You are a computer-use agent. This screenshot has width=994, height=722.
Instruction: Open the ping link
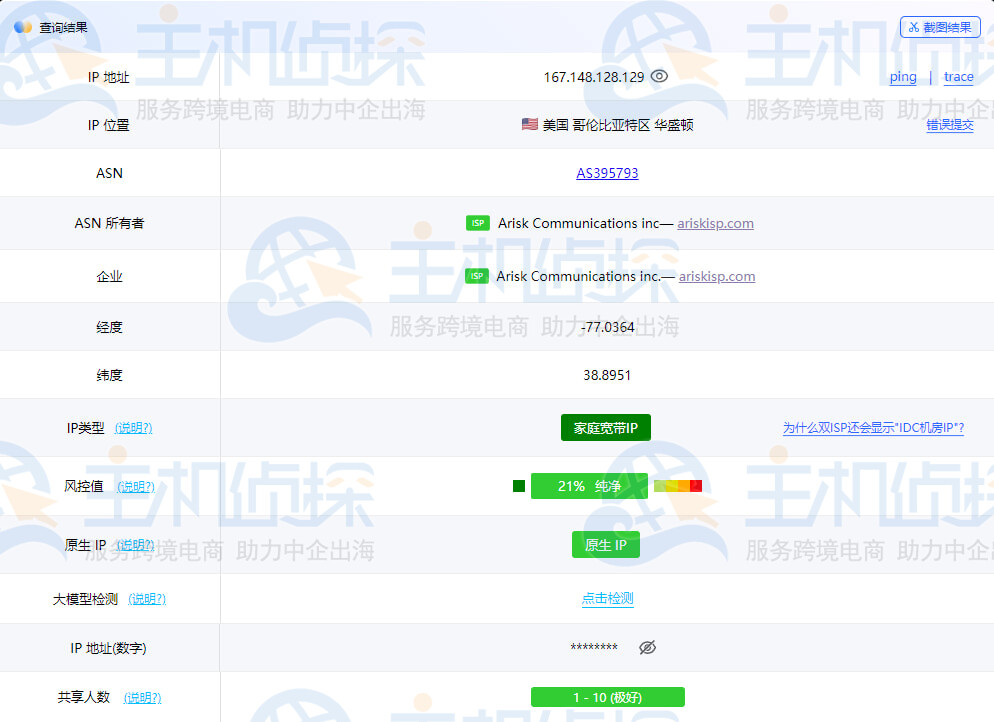(902, 76)
